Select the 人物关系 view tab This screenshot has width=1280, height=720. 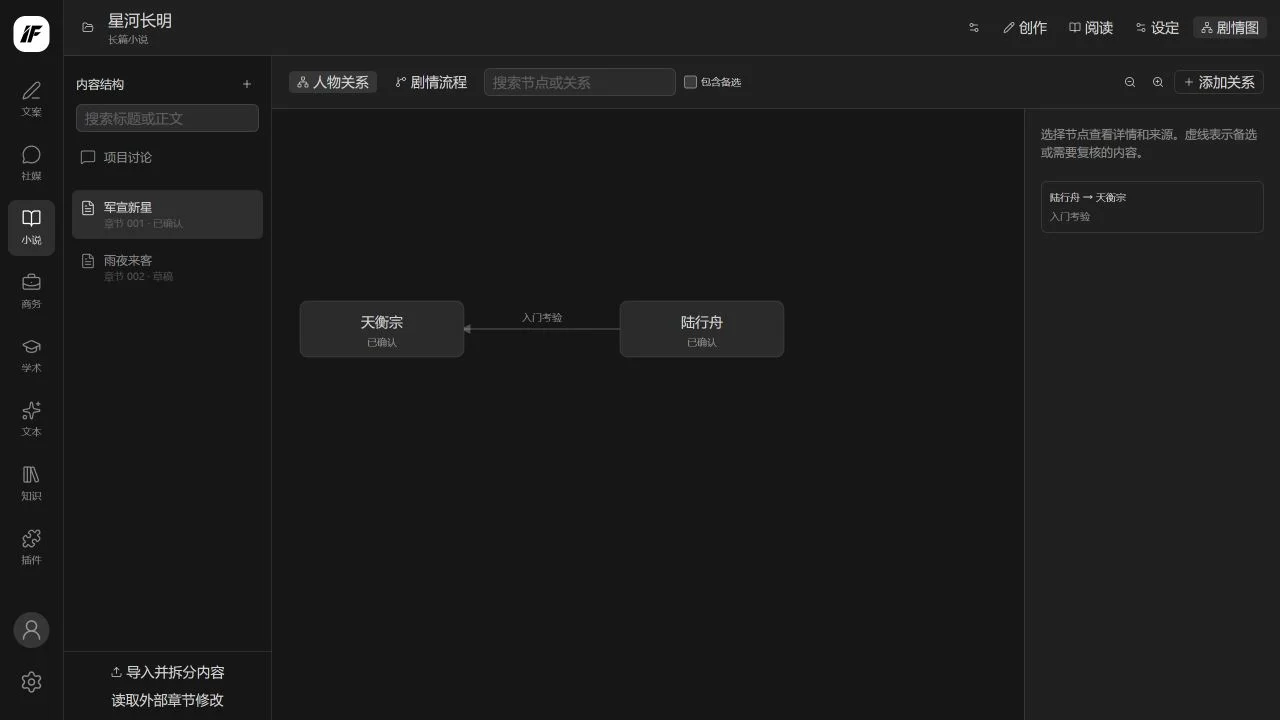pyautogui.click(x=333, y=82)
